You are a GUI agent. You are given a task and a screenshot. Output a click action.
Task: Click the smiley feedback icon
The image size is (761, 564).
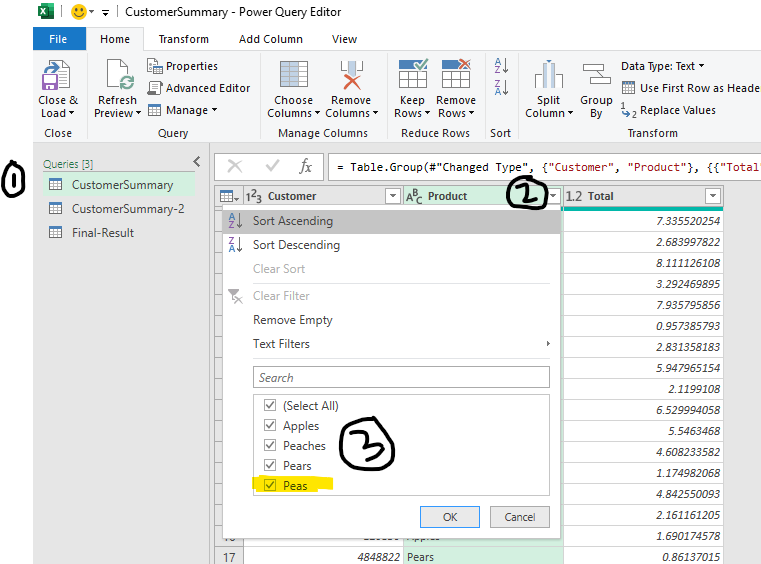[x=79, y=12]
